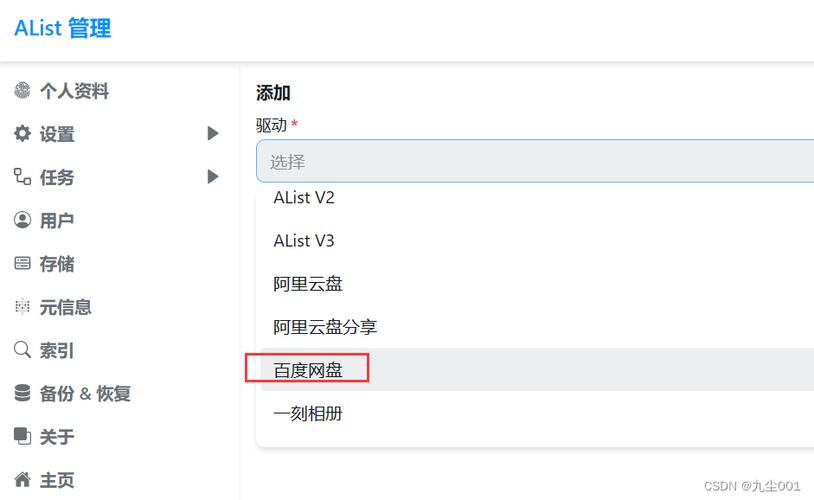This screenshot has width=814, height=500.
Task: Select 百度网盘 from the driver list
Action: coord(537,370)
